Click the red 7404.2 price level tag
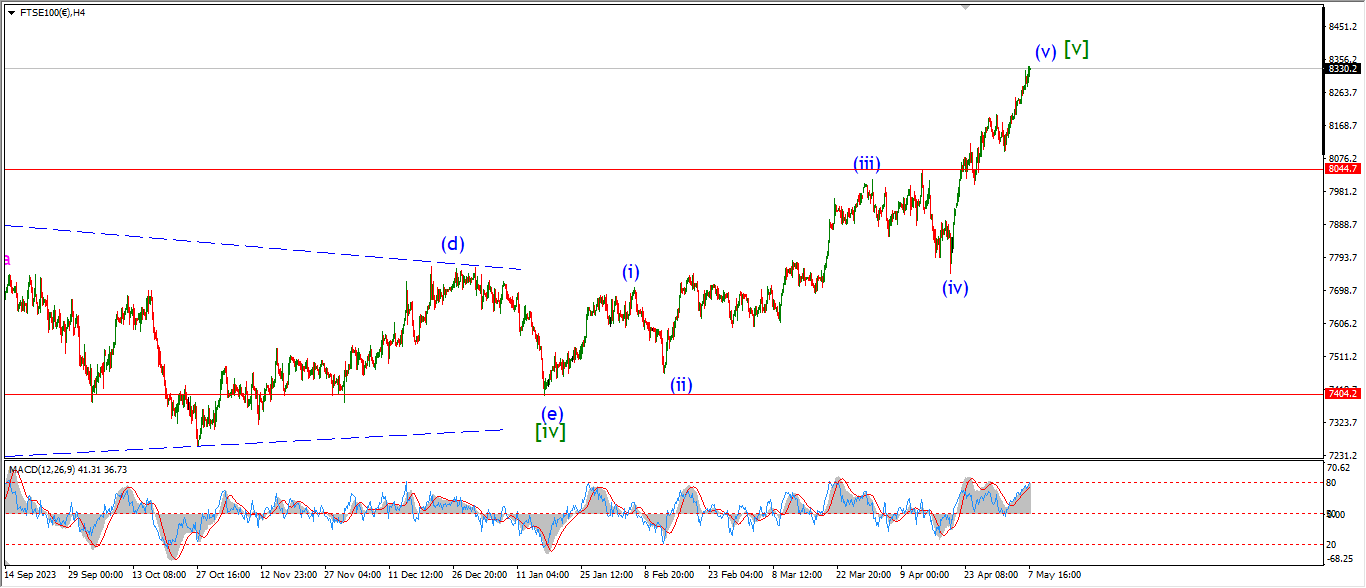Viewport: 1366px width, 588px height. (1341, 394)
